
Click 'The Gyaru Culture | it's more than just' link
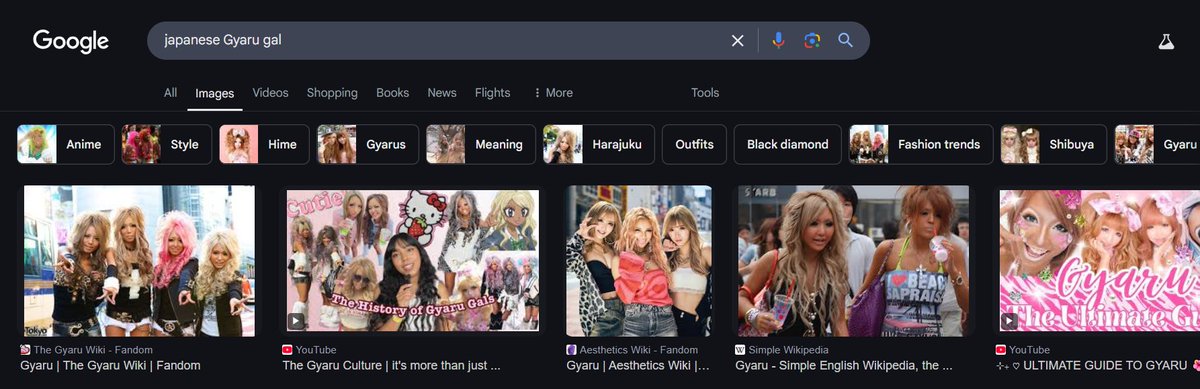point(390,366)
